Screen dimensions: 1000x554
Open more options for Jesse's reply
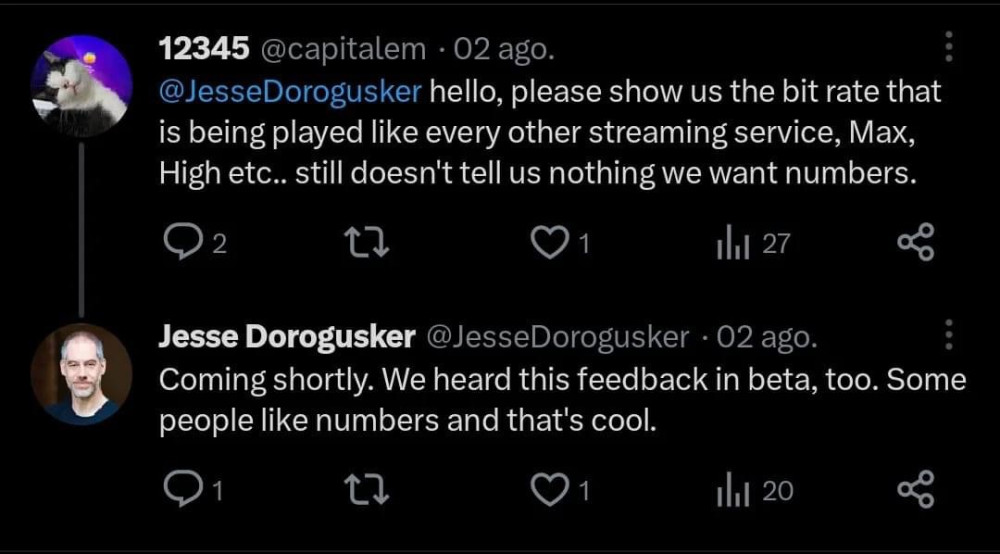point(949,337)
